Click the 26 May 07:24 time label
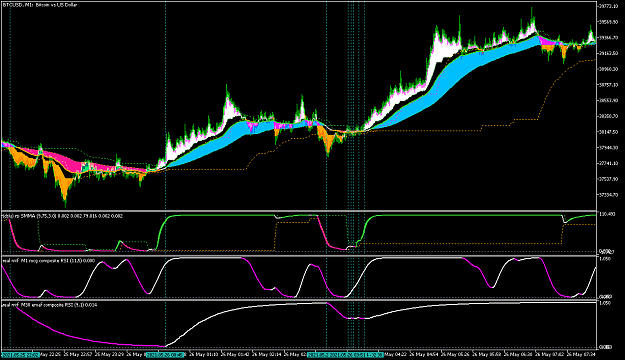625x360 pixels. [x=581, y=354]
